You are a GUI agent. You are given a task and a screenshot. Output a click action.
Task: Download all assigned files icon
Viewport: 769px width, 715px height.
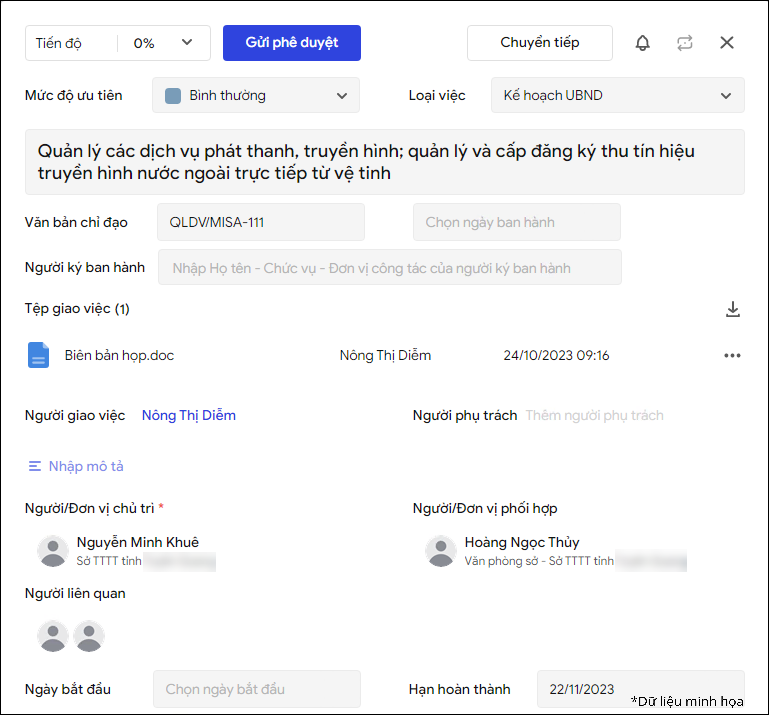click(x=733, y=309)
